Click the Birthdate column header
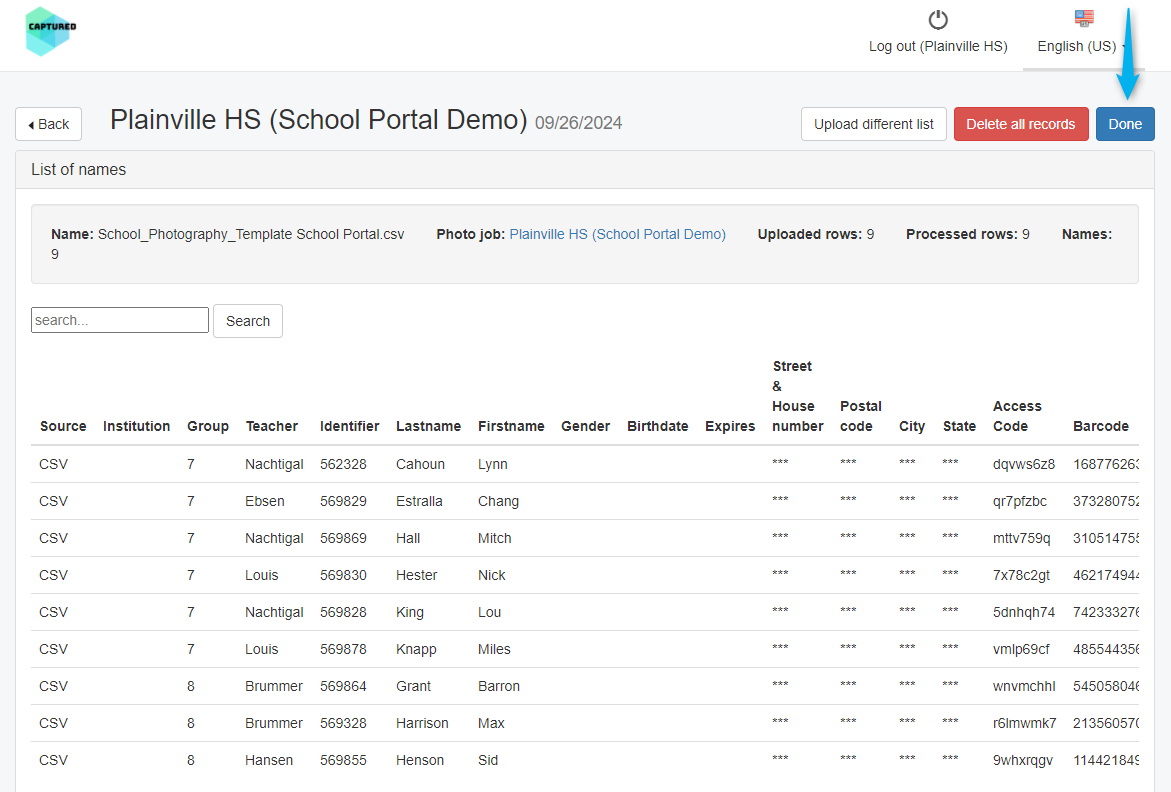Viewport: 1171px width, 792px height. (658, 426)
